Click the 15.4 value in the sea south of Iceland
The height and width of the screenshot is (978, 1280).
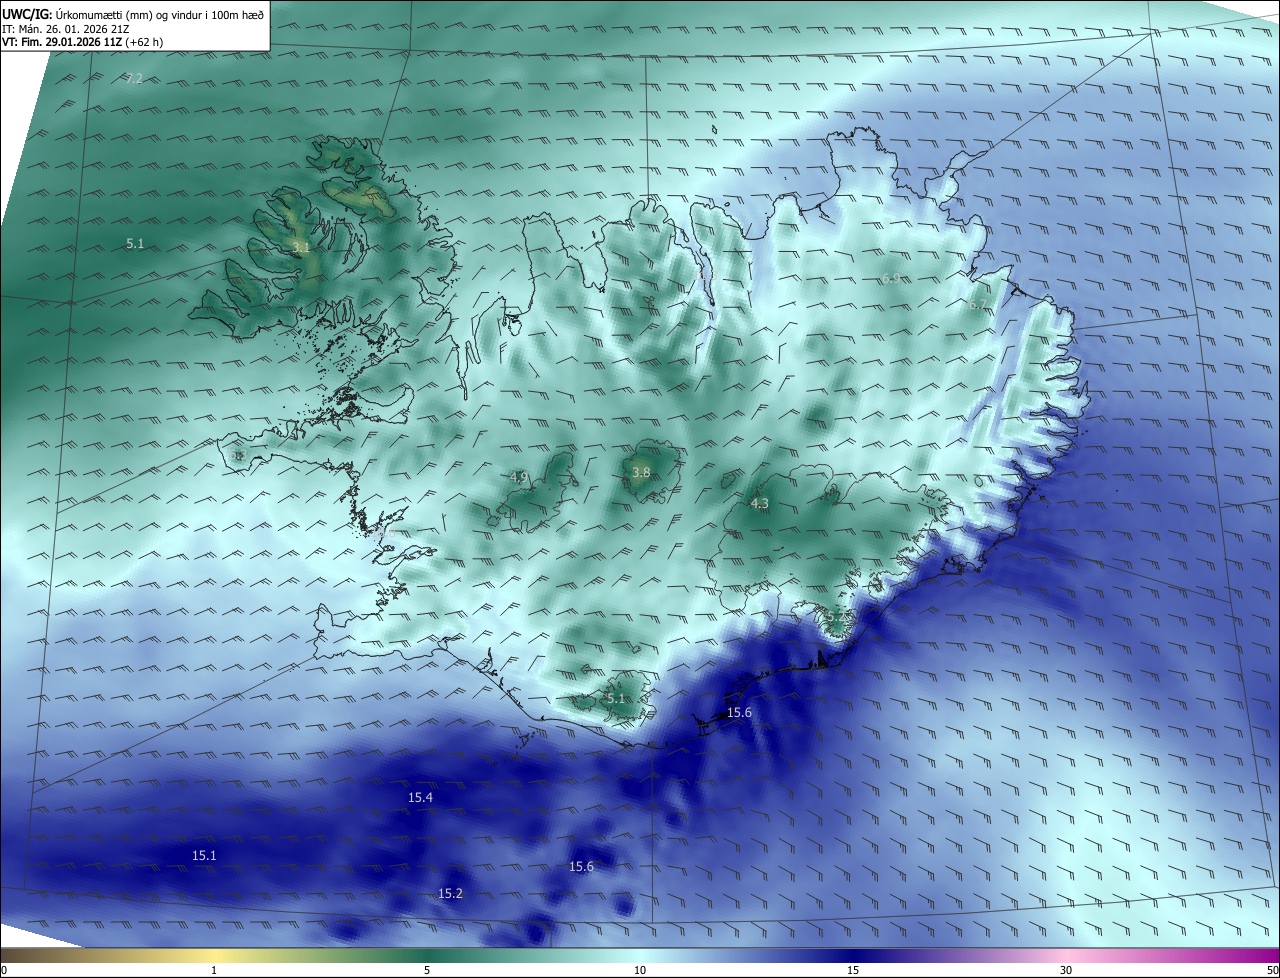[x=420, y=797]
